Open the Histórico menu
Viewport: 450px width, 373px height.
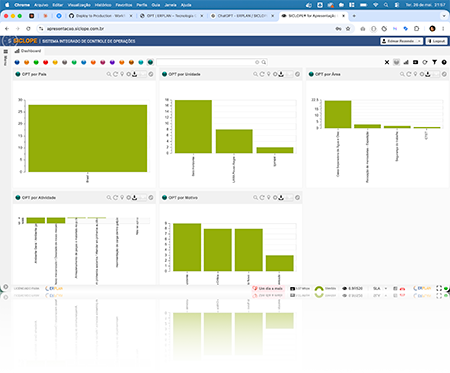coord(103,5)
